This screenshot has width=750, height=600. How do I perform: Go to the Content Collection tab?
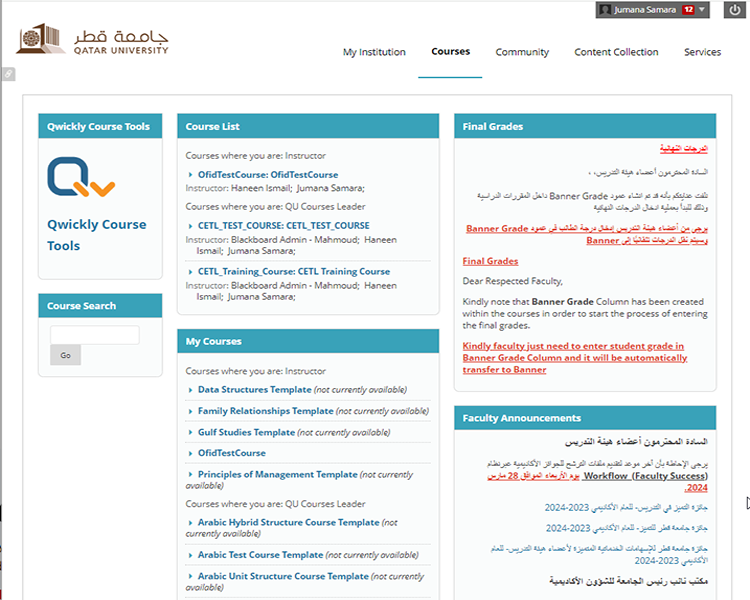click(616, 52)
